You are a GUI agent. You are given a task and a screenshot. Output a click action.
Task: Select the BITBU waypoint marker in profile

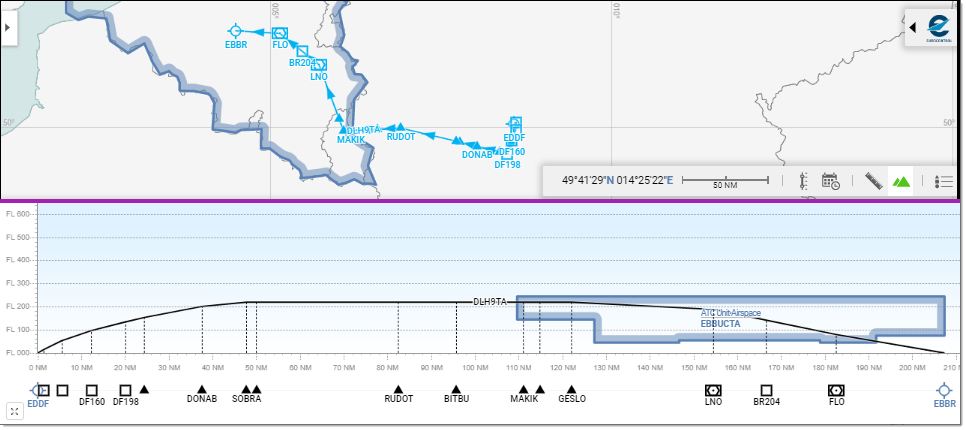click(456, 389)
